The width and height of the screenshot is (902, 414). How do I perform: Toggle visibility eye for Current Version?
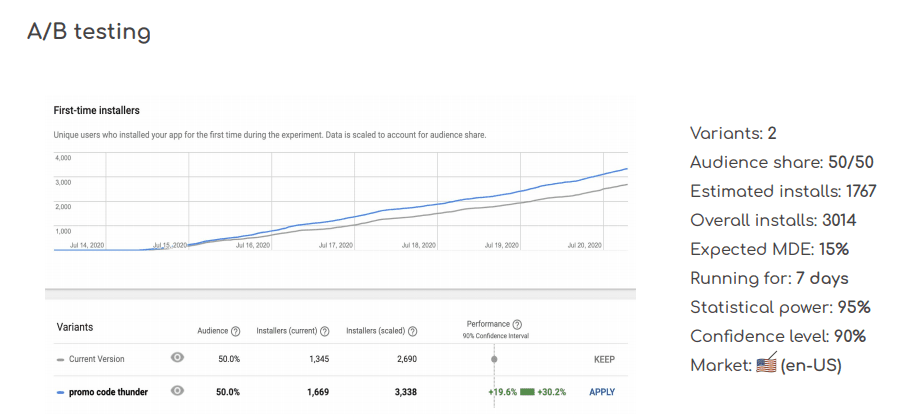177,358
